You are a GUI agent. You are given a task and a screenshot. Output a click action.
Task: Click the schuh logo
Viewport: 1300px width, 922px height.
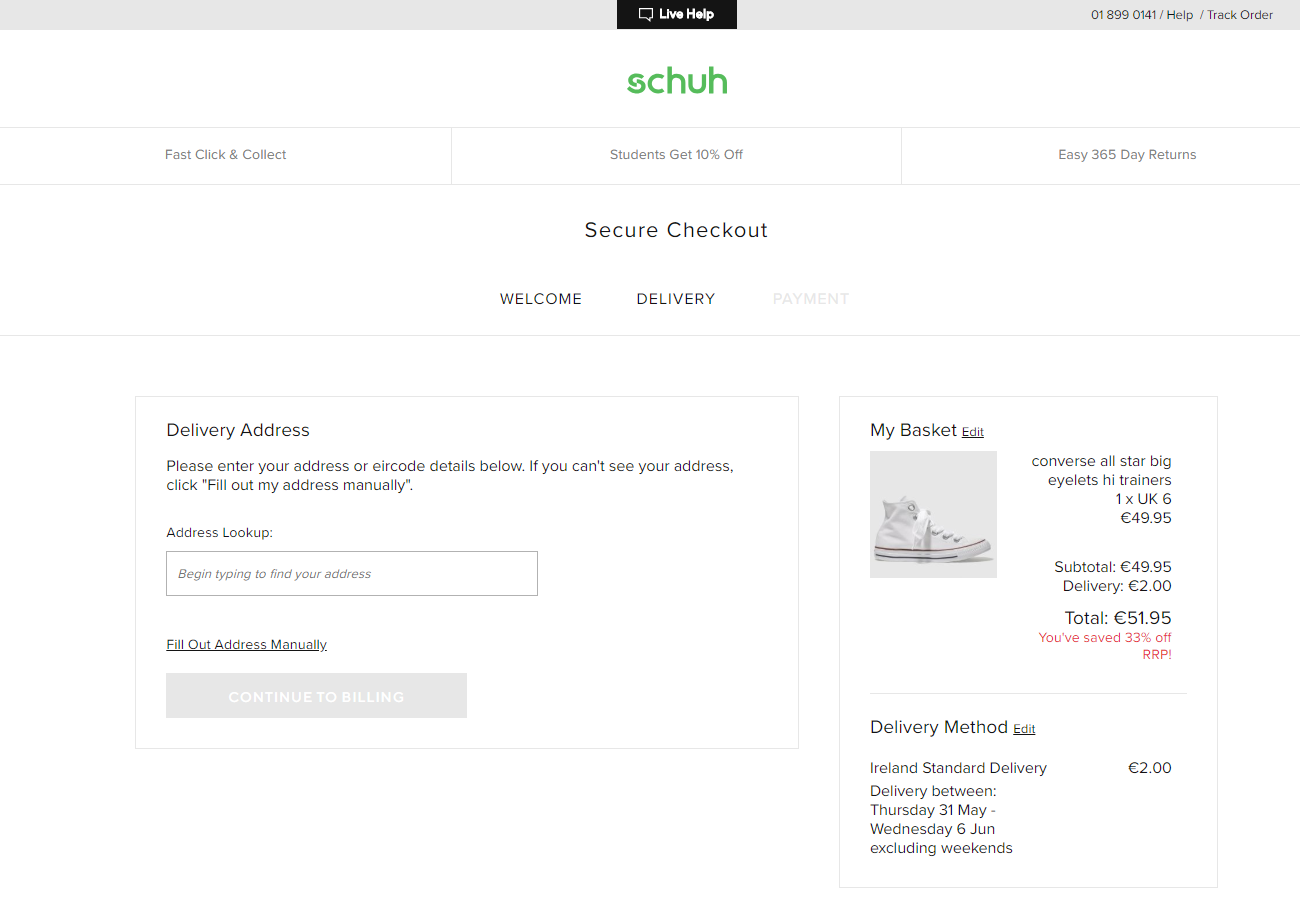[x=677, y=81]
